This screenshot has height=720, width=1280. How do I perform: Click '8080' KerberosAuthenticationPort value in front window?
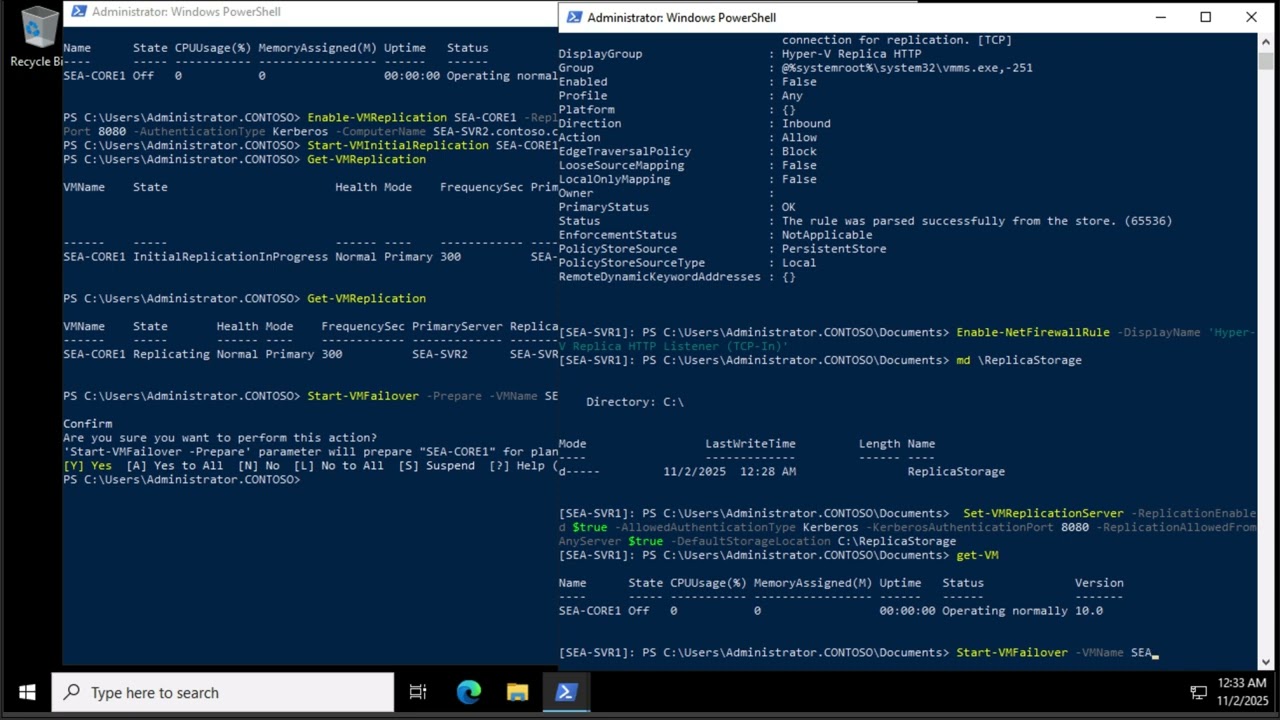pos(1075,527)
